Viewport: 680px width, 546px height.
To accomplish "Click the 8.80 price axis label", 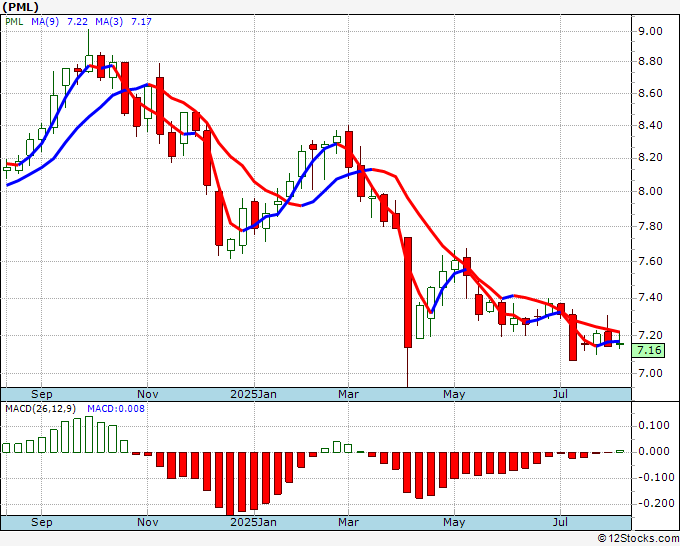I will point(650,62).
